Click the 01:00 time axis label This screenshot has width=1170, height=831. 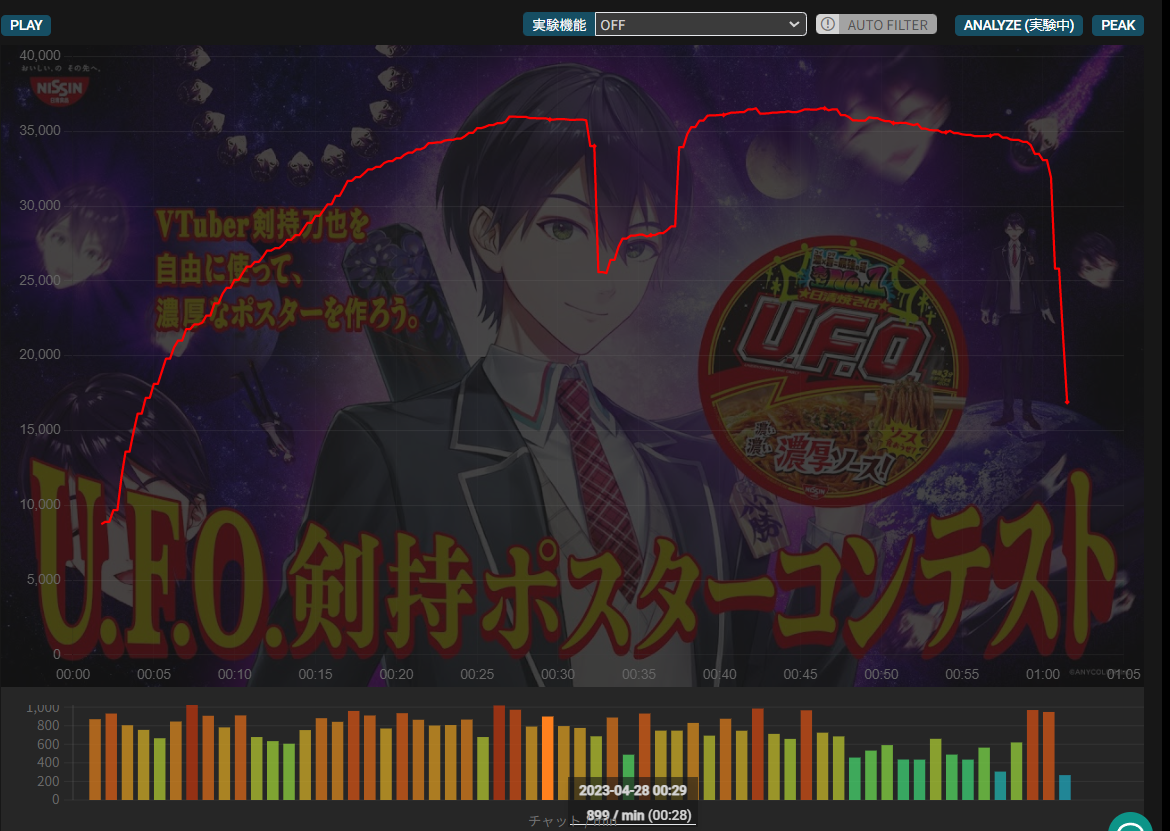1042,674
